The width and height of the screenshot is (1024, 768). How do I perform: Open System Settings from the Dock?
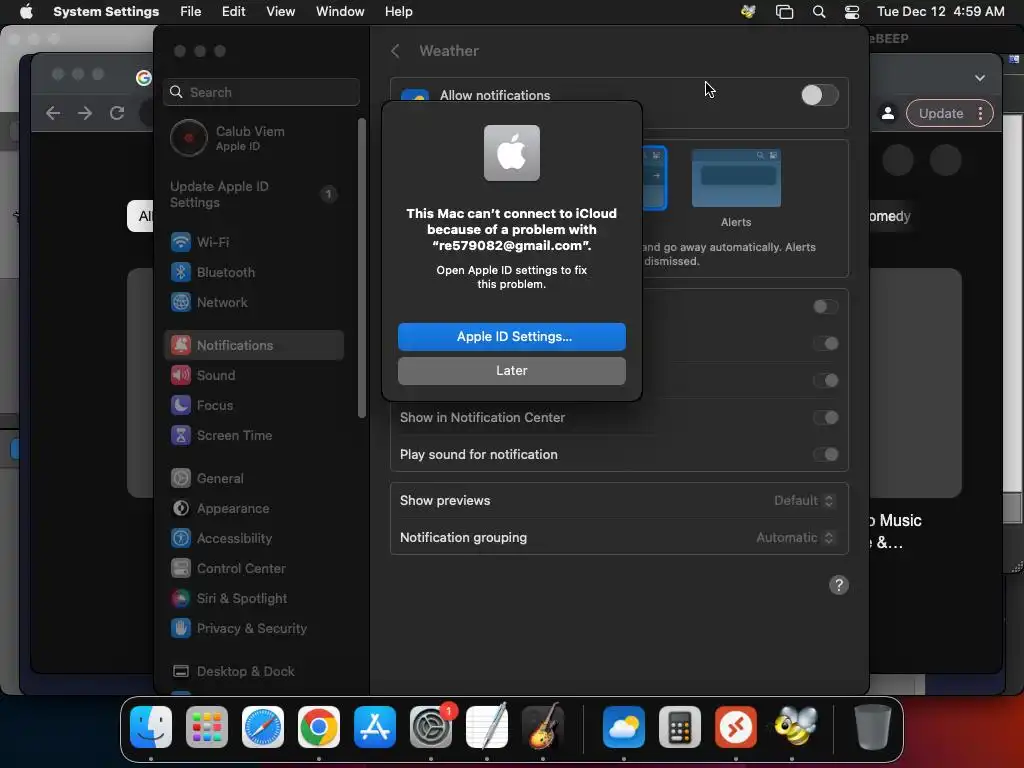tap(431, 727)
